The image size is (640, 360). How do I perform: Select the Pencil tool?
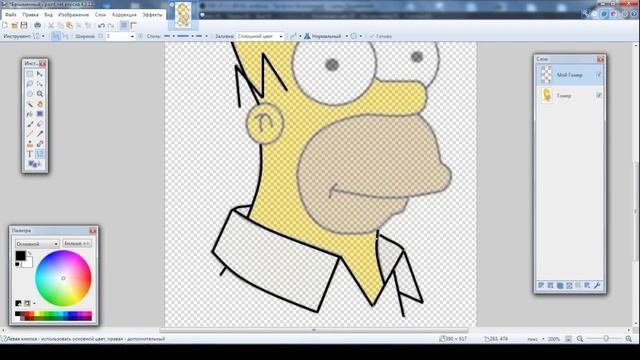tap(30, 134)
